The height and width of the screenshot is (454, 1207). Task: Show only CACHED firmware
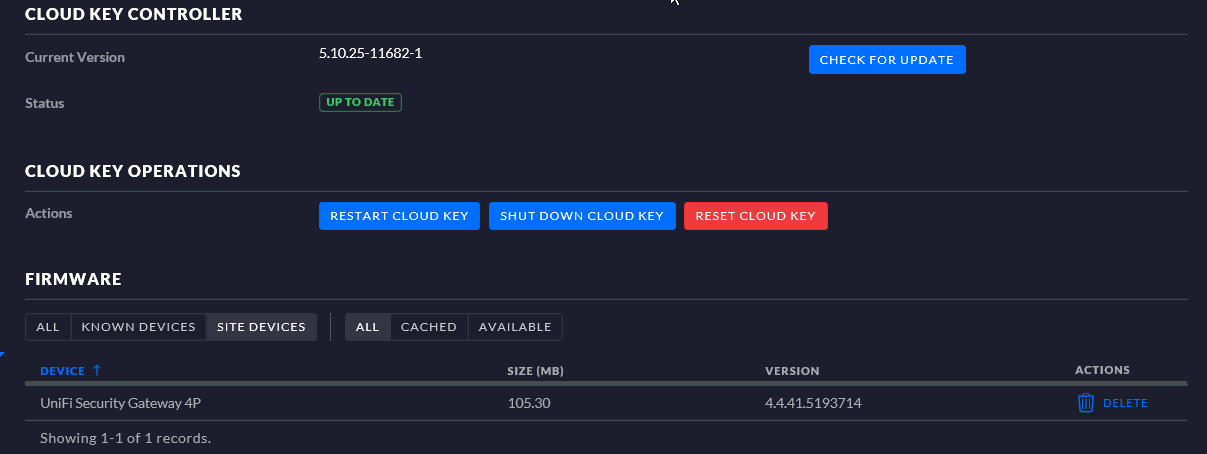428,327
